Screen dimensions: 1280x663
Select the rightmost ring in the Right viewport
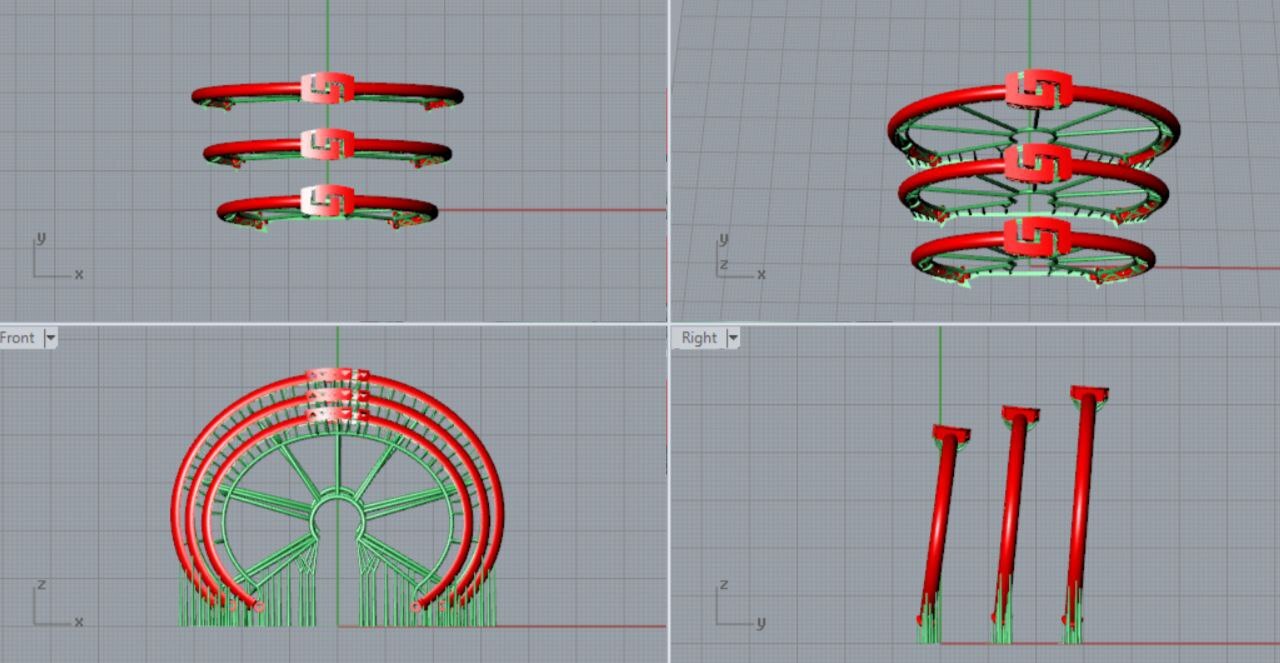tap(1080, 500)
